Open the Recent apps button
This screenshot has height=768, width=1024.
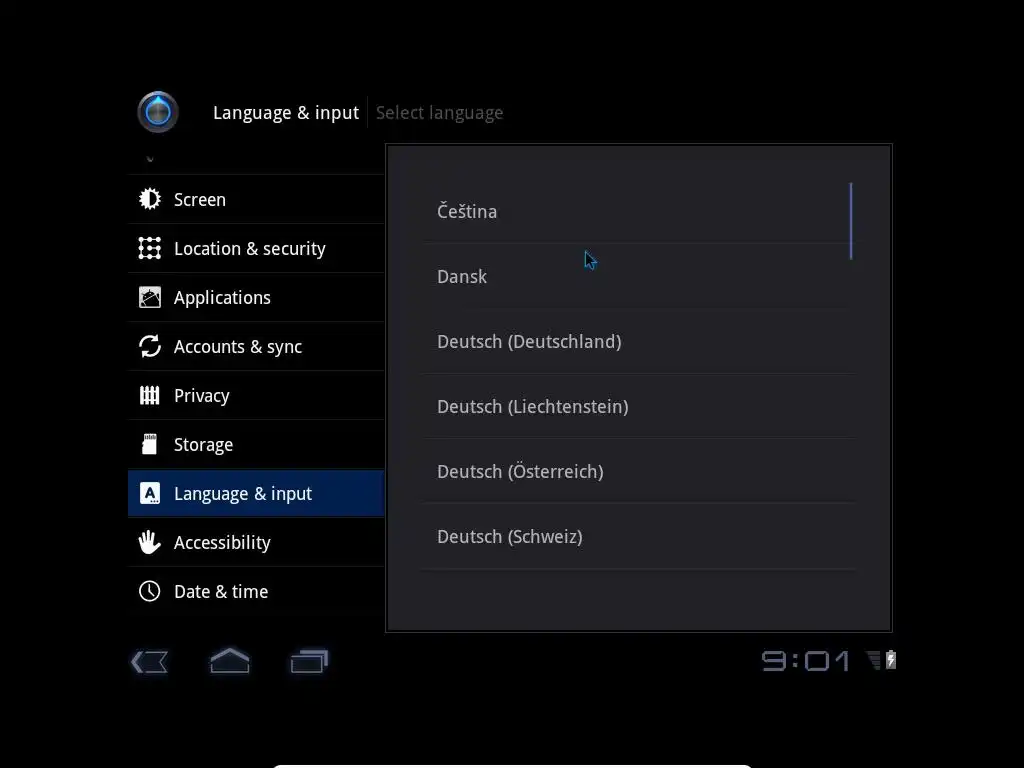click(310, 661)
